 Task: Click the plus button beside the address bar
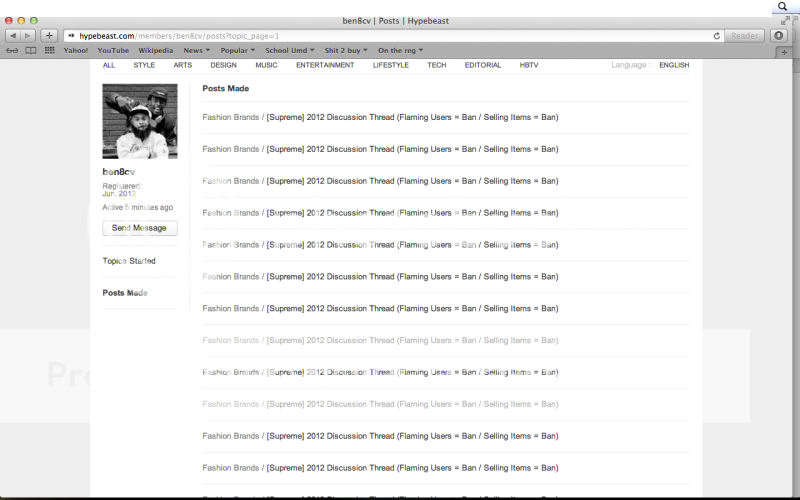pyautogui.click(x=49, y=36)
